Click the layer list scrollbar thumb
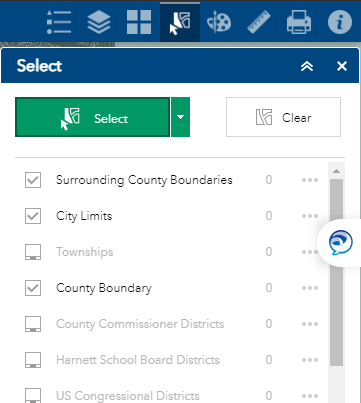The width and height of the screenshot is (361, 403). [336, 273]
